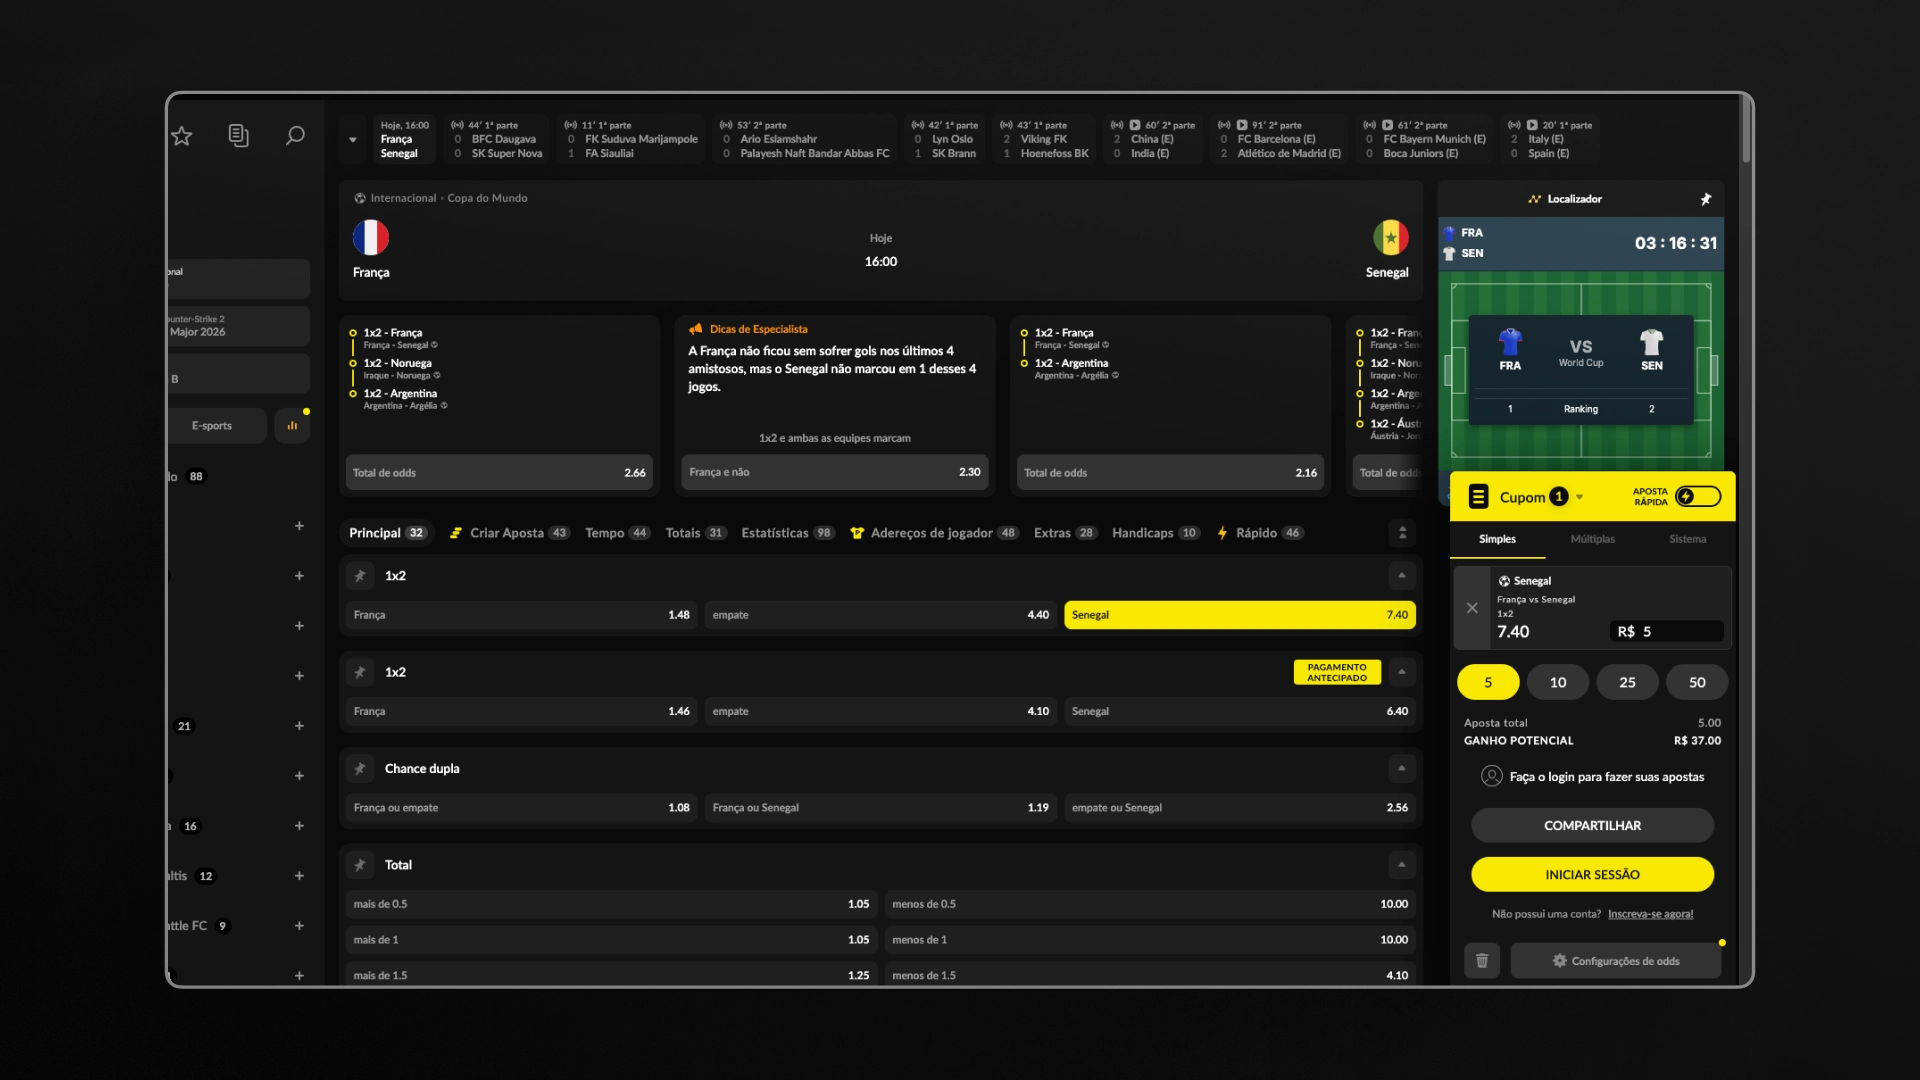
Task: Pin the Chance dupla market
Action: [x=360, y=769]
